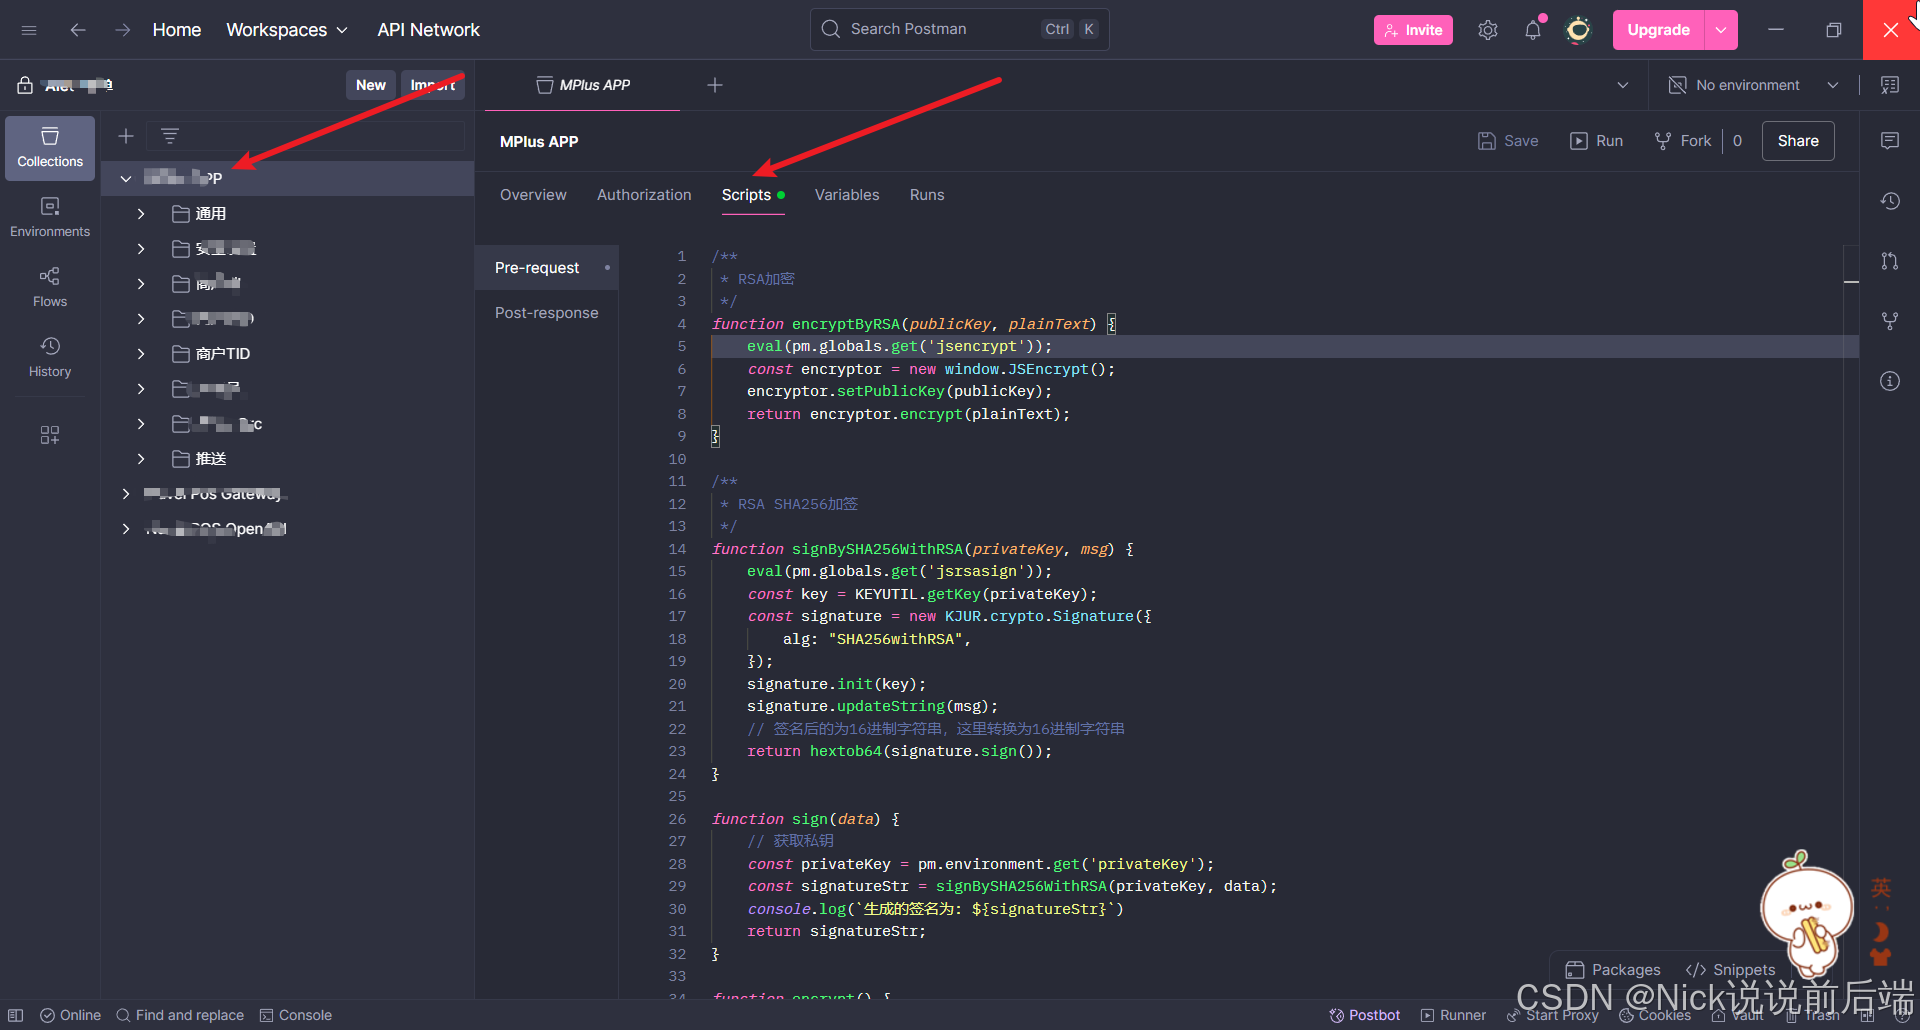Open Runner from the status bar
1920x1030 pixels.
1454,1015
